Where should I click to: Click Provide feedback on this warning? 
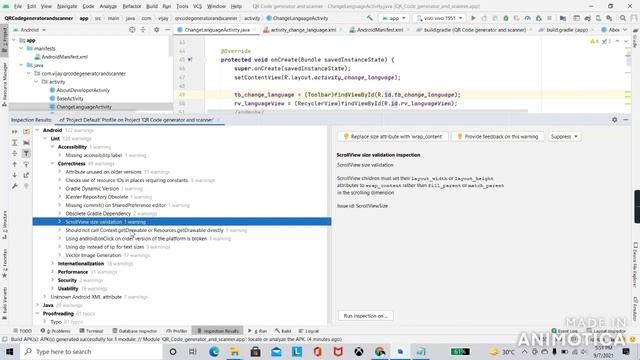coord(498,136)
